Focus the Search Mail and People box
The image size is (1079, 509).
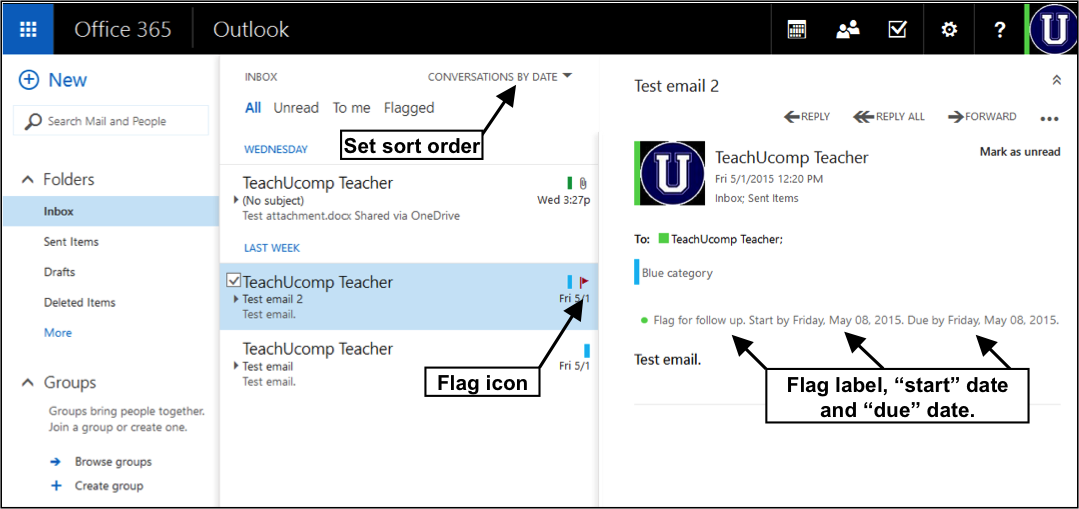coord(111,121)
